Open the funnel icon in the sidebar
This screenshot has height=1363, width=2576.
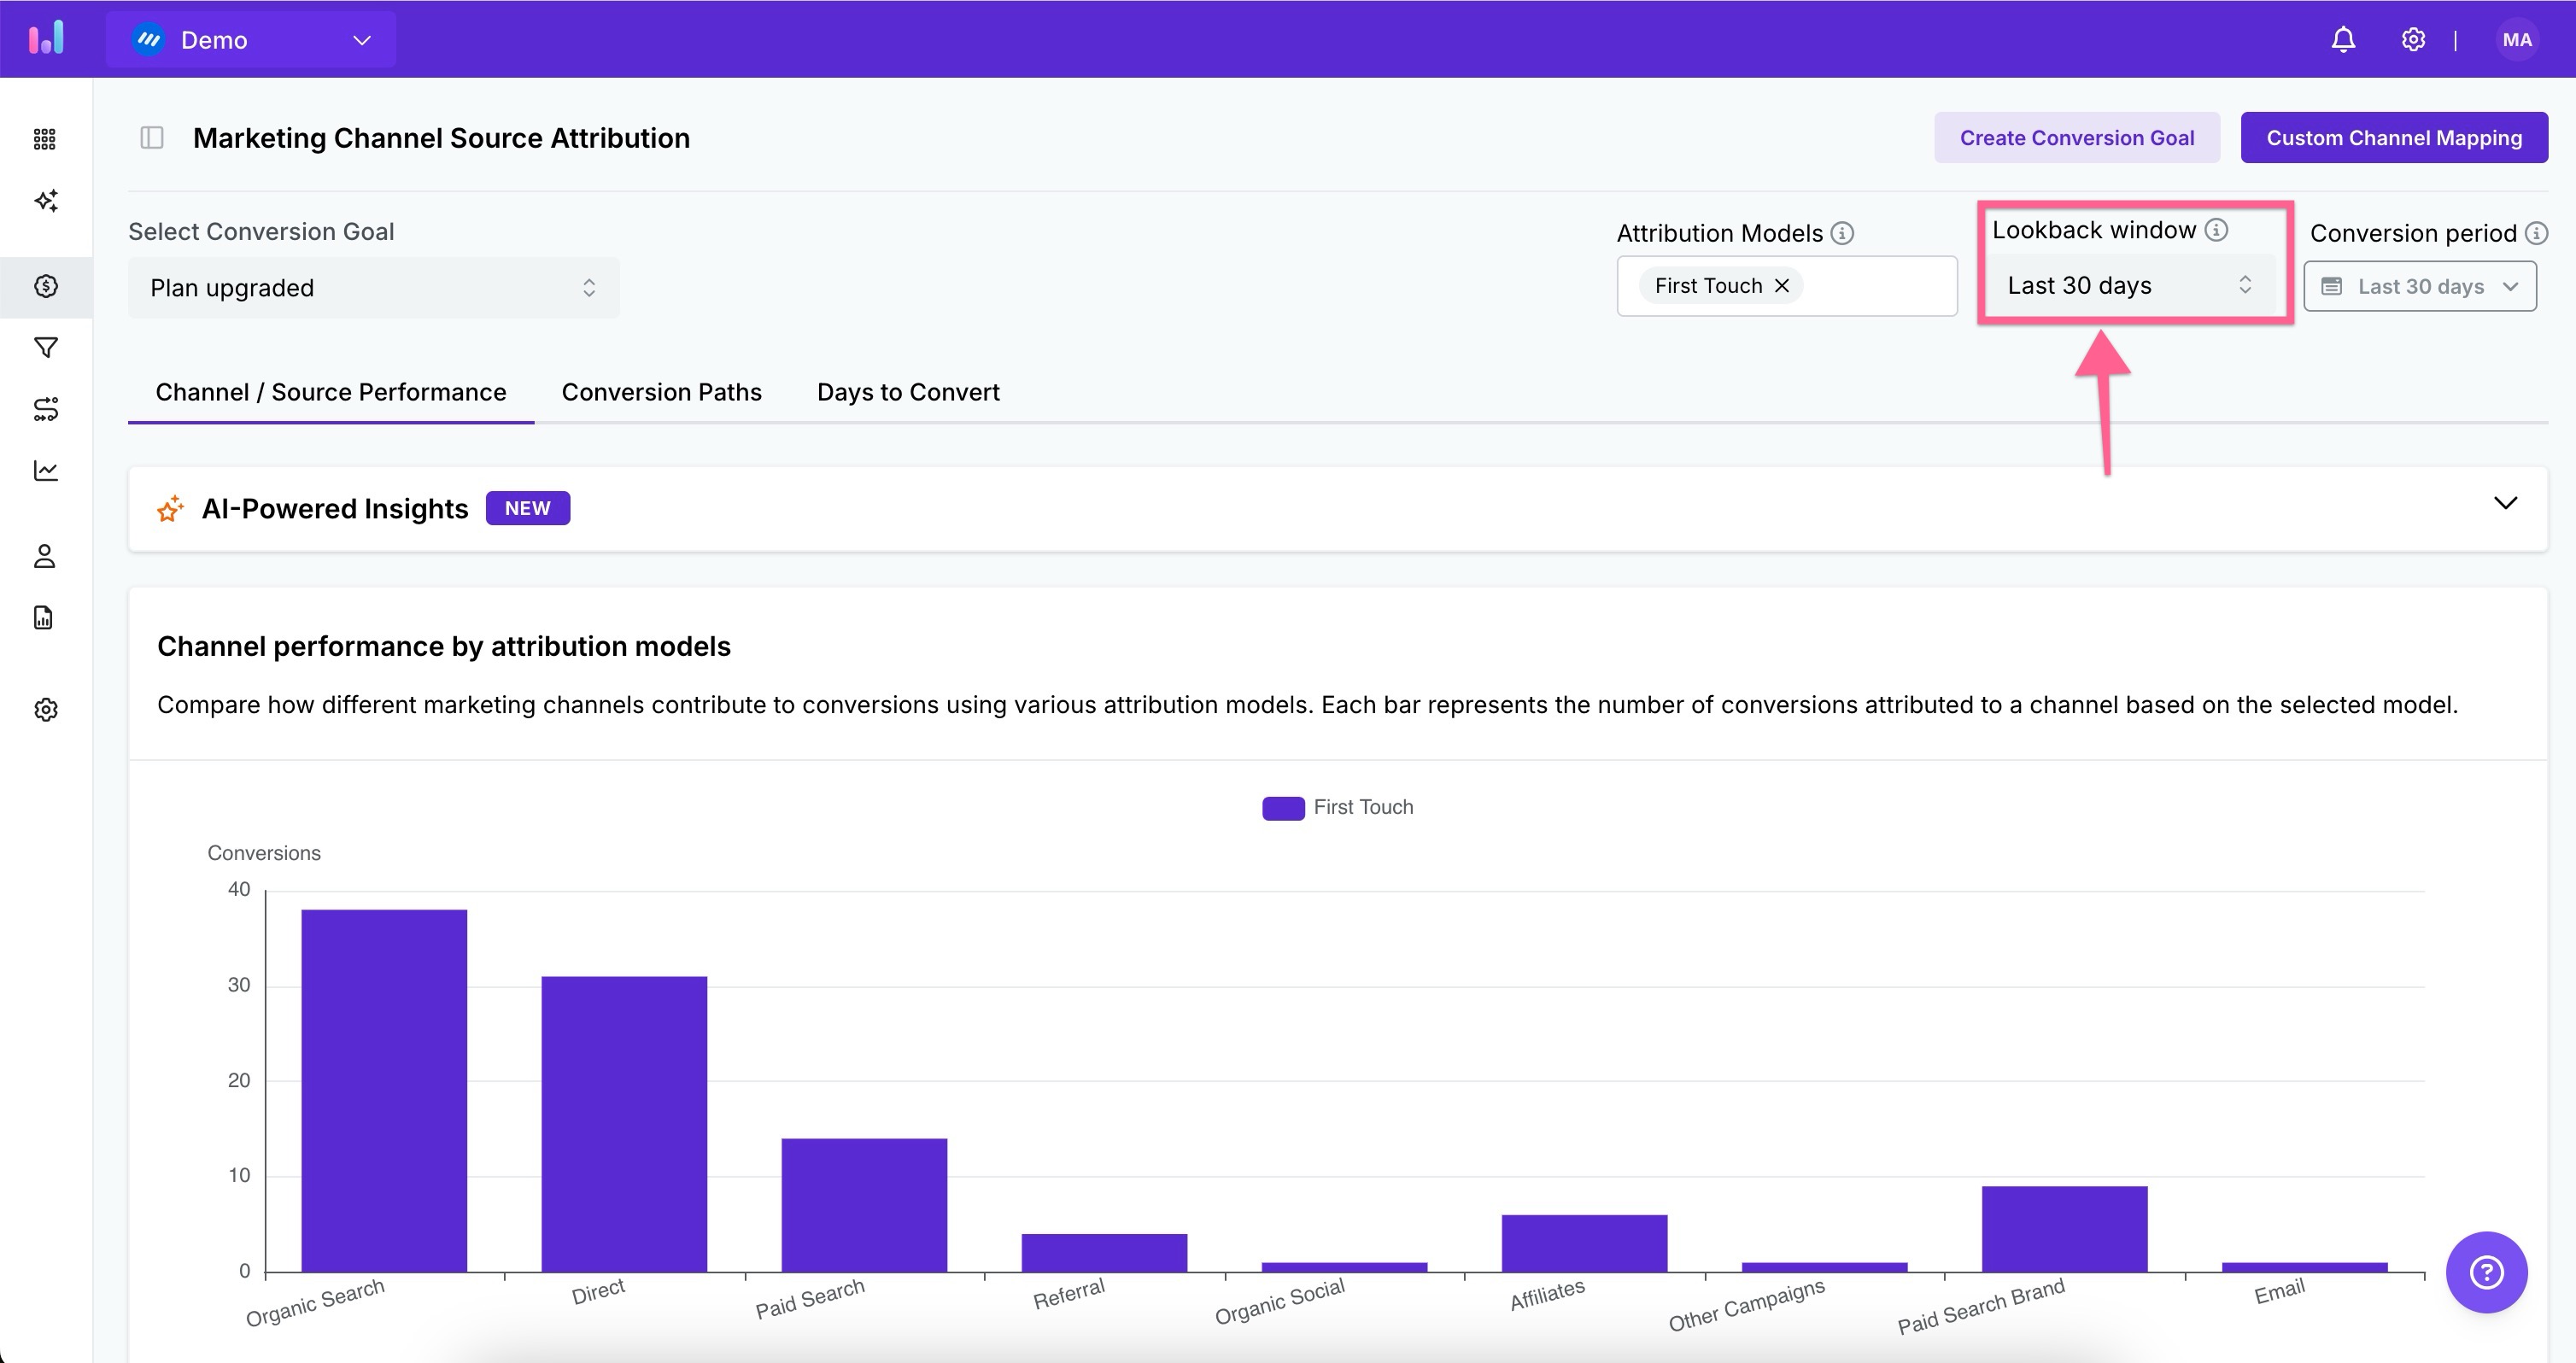pos(45,348)
